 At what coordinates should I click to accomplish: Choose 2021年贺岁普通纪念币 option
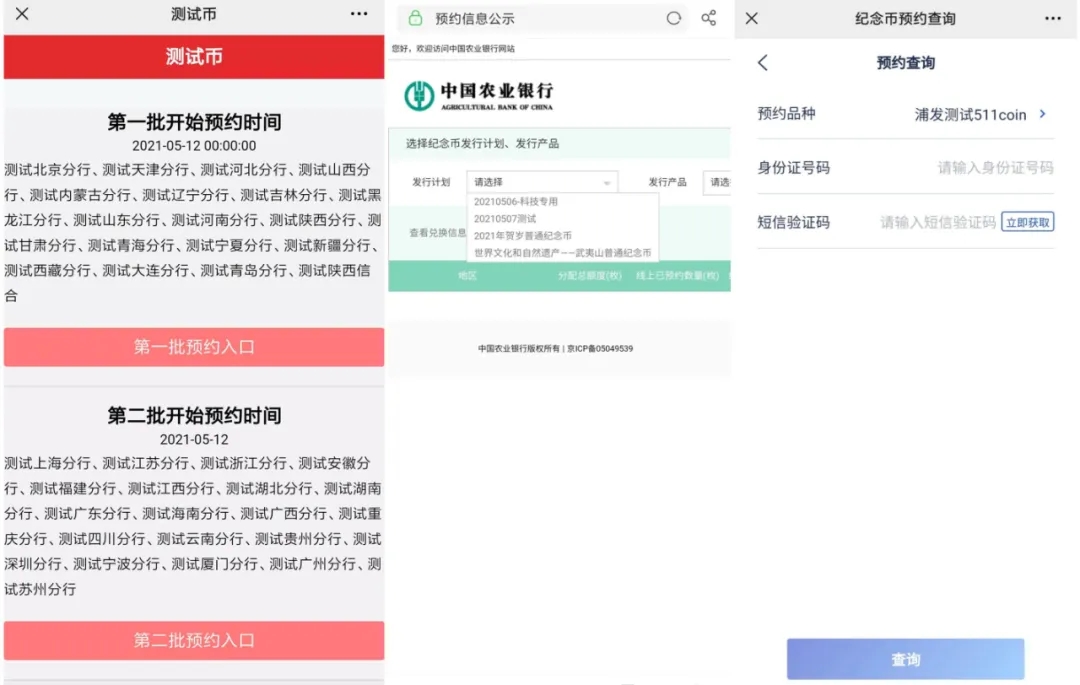click(x=523, y=236)
